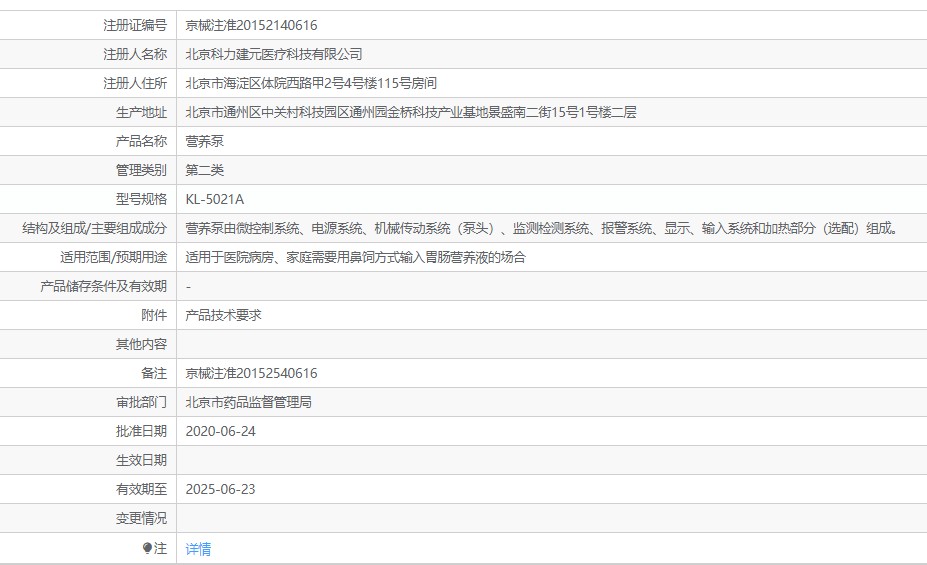
Task: Click the 审批部门 label
Action: pos(141,402)
